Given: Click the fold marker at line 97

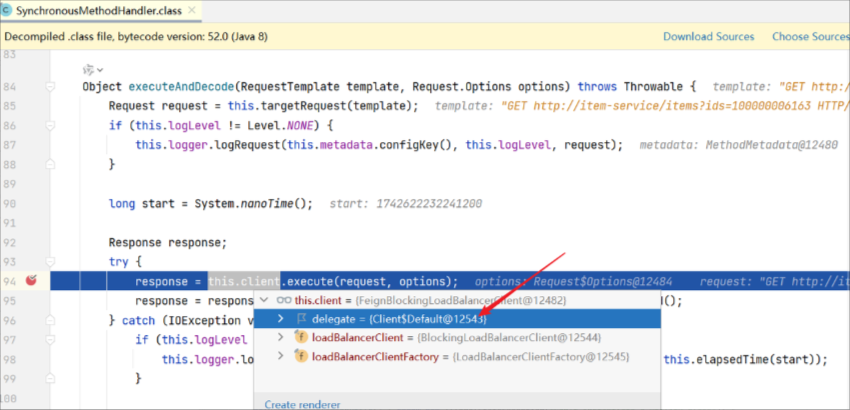Looking at the screenshot, I should click(x=50, y=339).
